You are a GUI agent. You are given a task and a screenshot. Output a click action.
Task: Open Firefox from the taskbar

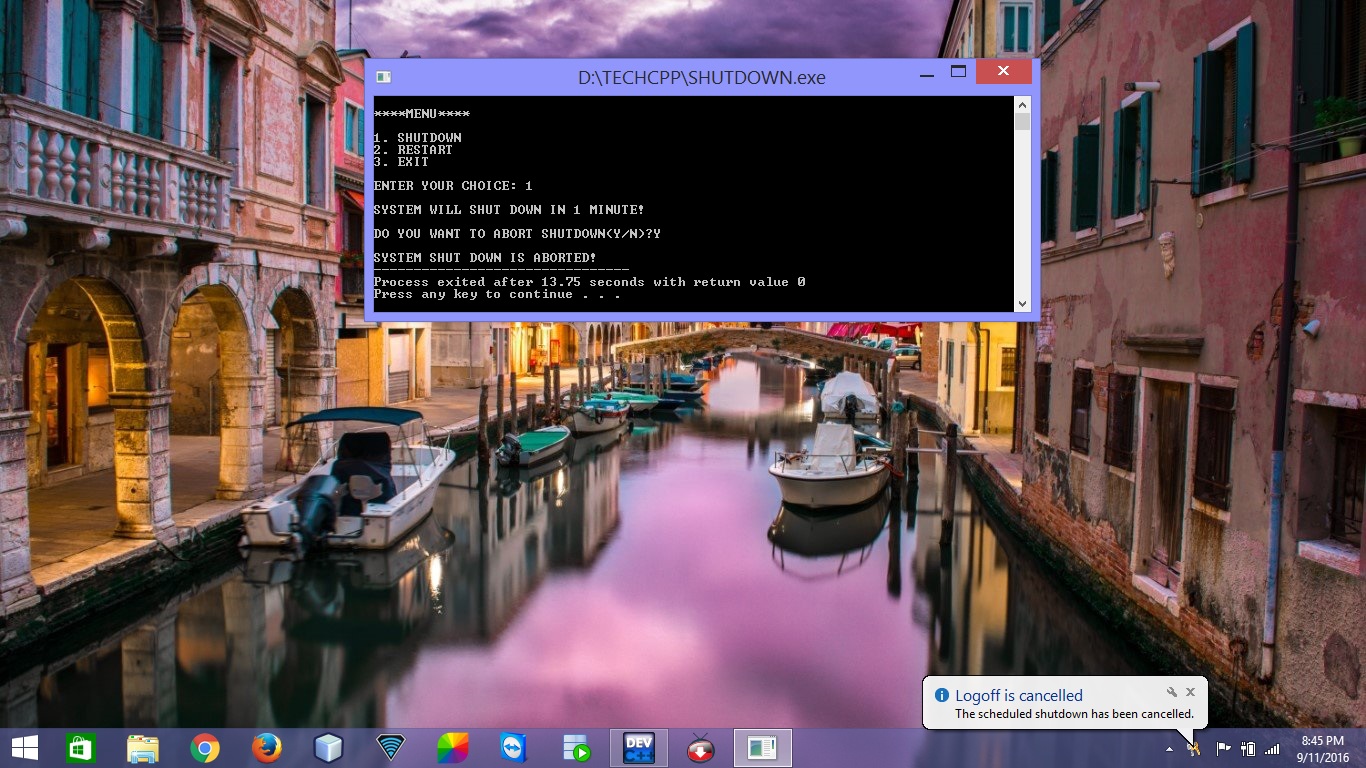click(x=267, y=747)
